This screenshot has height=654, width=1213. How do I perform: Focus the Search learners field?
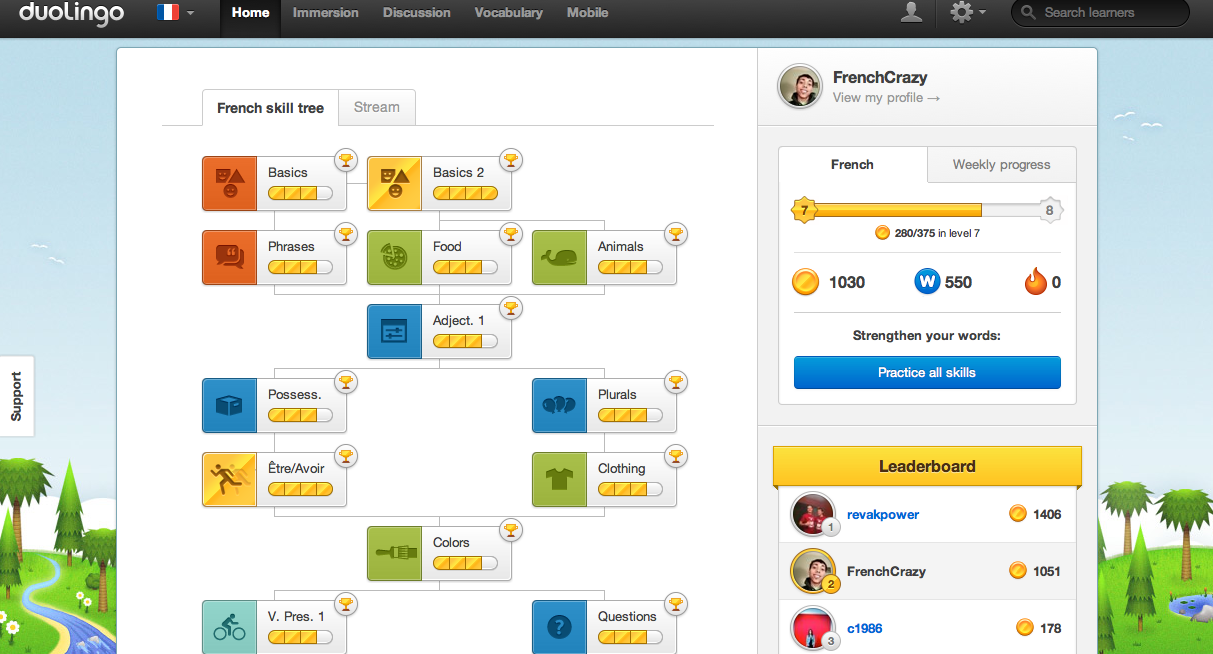tap(1110, 13)
